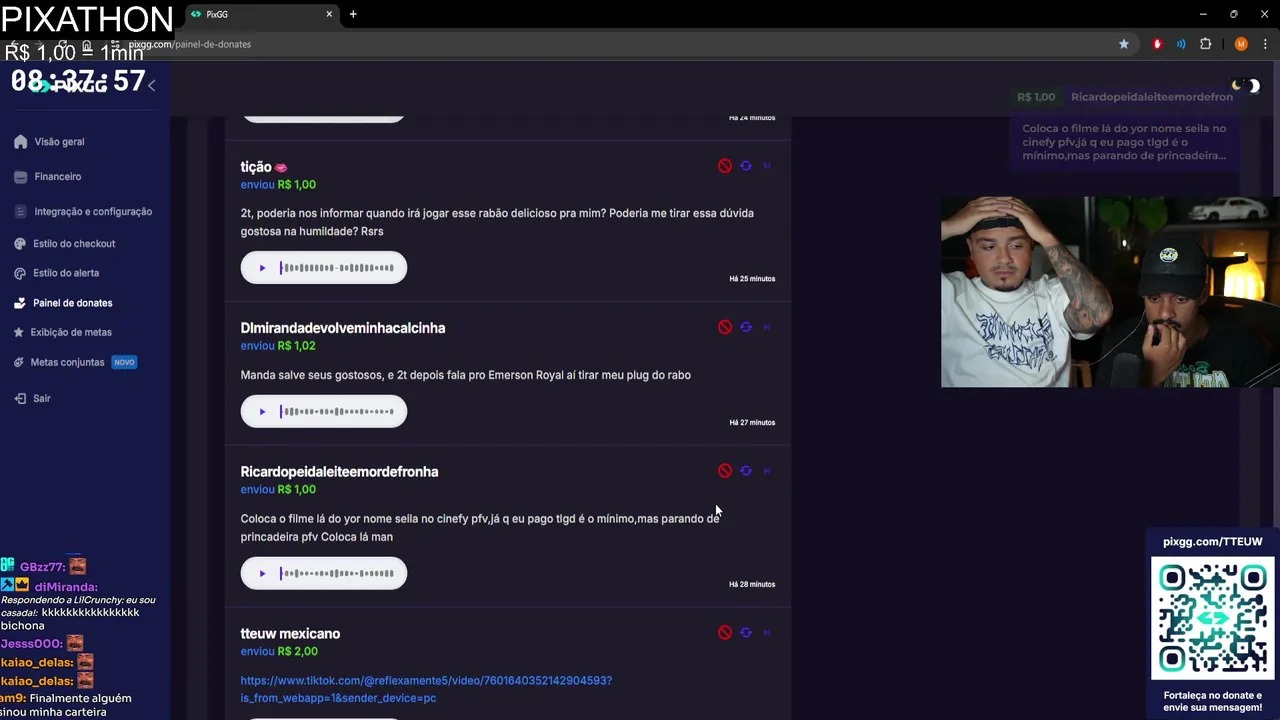Block the donation from tição
The width and height of the screenshot is (1280, 720).
tap(725, 166)
